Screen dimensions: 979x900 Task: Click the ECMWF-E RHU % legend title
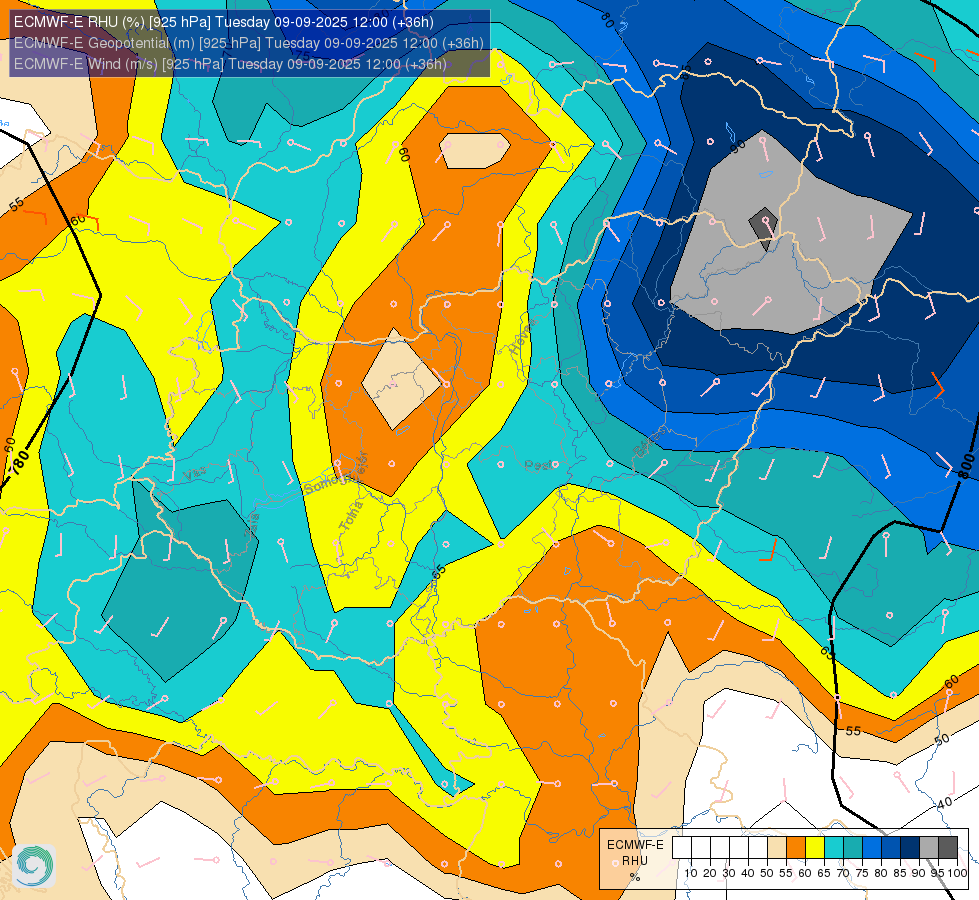click(635, 861)
